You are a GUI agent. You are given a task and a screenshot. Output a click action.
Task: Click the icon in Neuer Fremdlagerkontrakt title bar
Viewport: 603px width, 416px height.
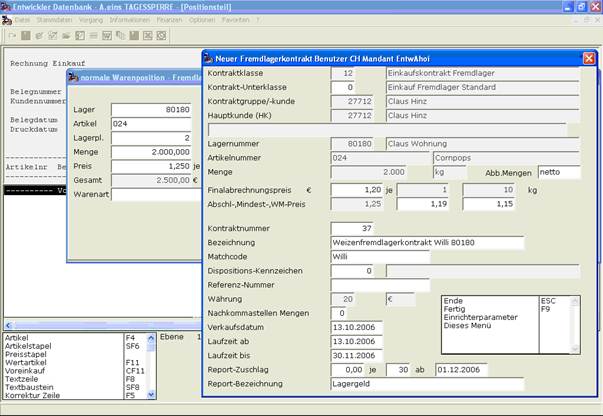pyautogui.click(x=208, y=58)
